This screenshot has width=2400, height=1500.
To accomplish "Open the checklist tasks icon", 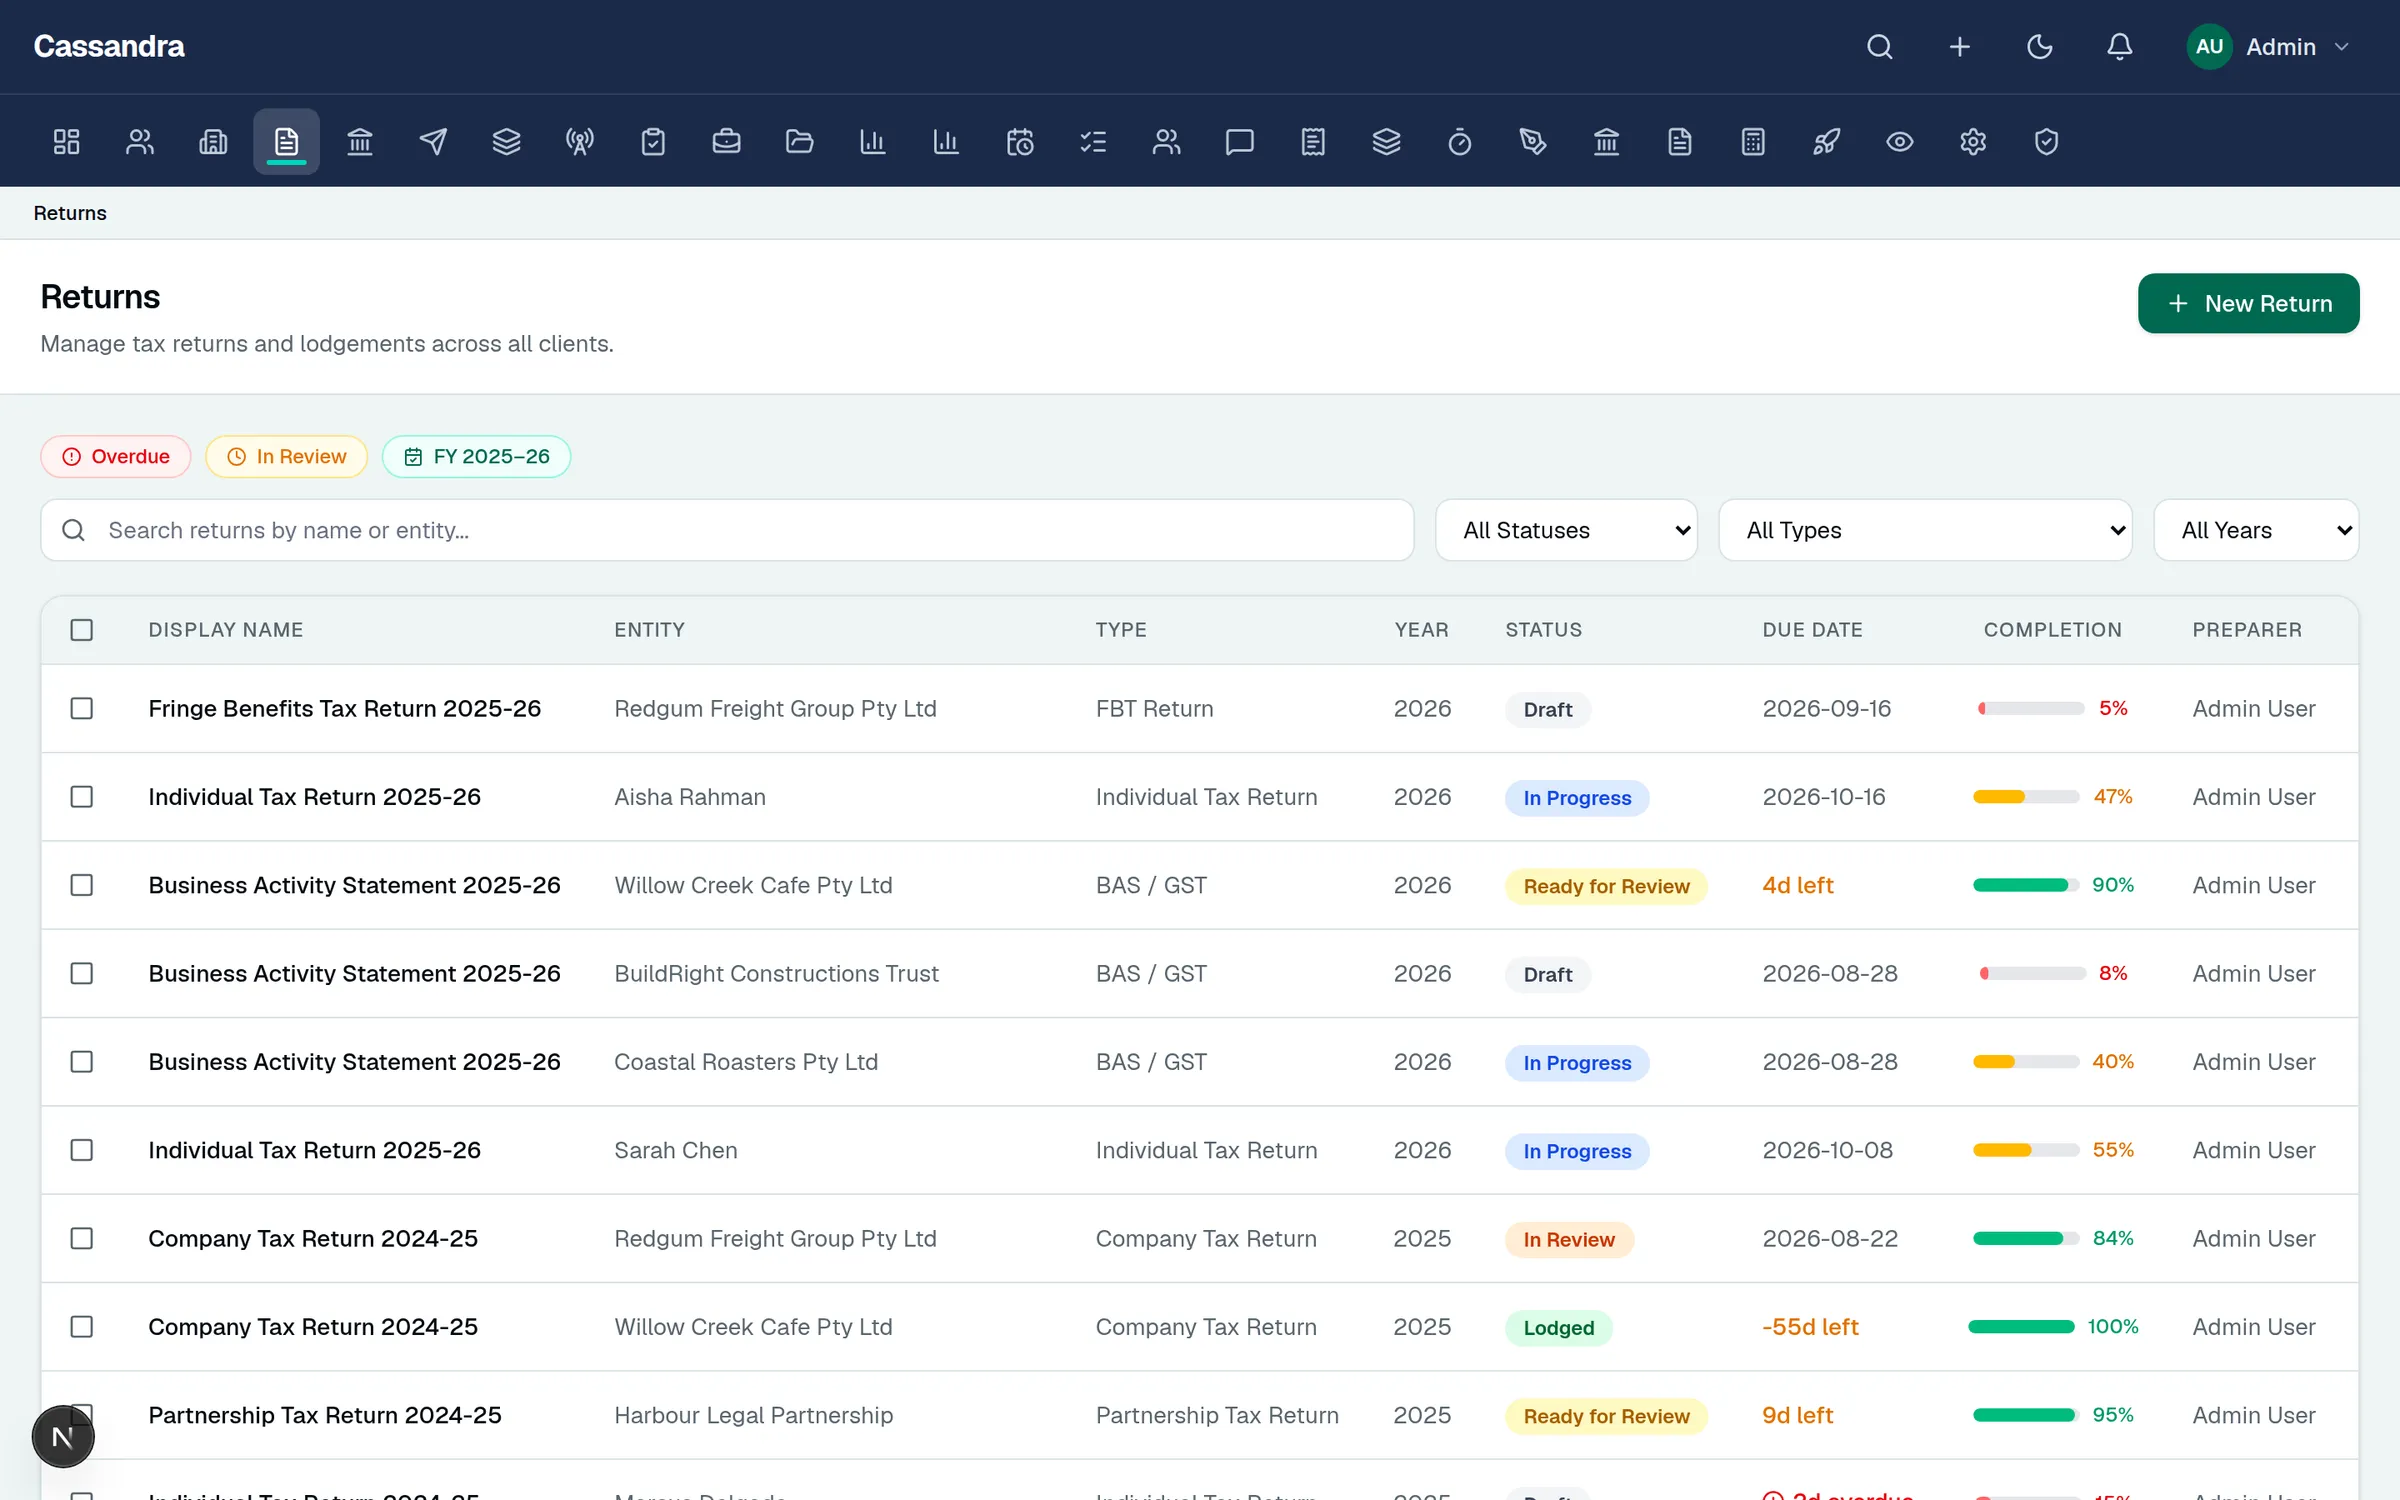I will (1093, 142).
